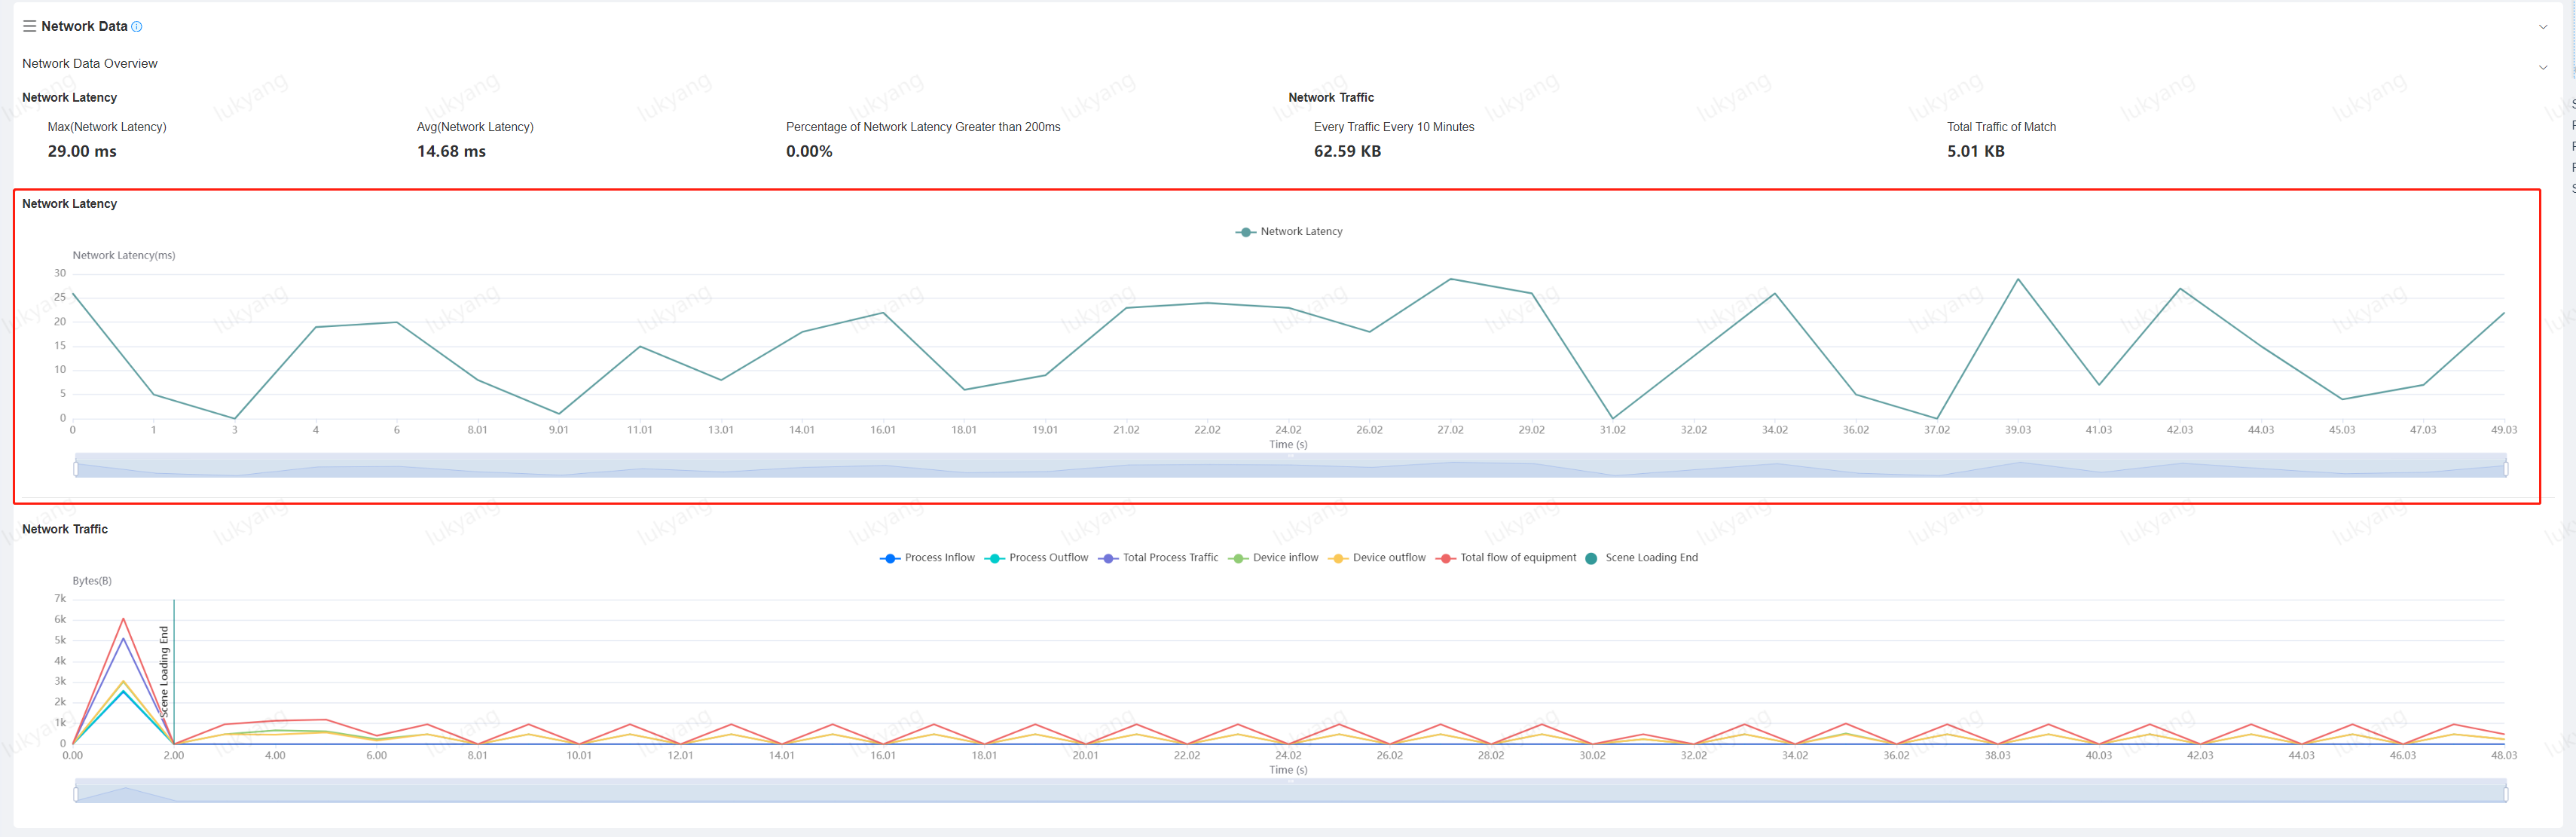Toggle Scene Loading End legend marker
Screen dimensions: 2576x837
point(1592,558)
